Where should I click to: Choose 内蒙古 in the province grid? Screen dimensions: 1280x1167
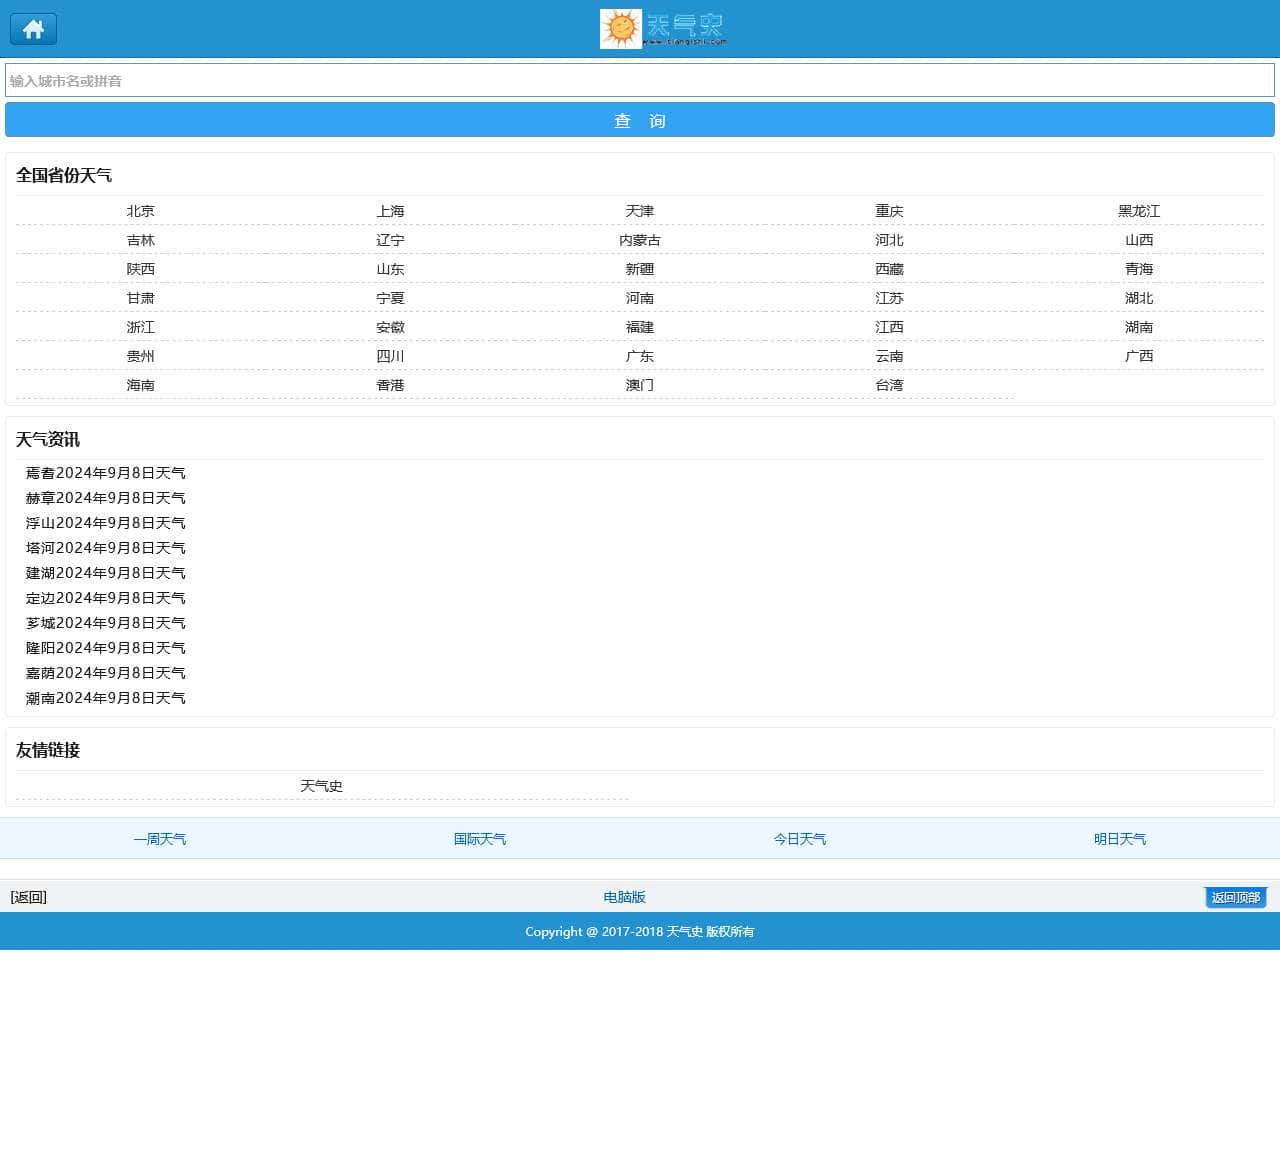pyautogui.click(x=639, y=240)
